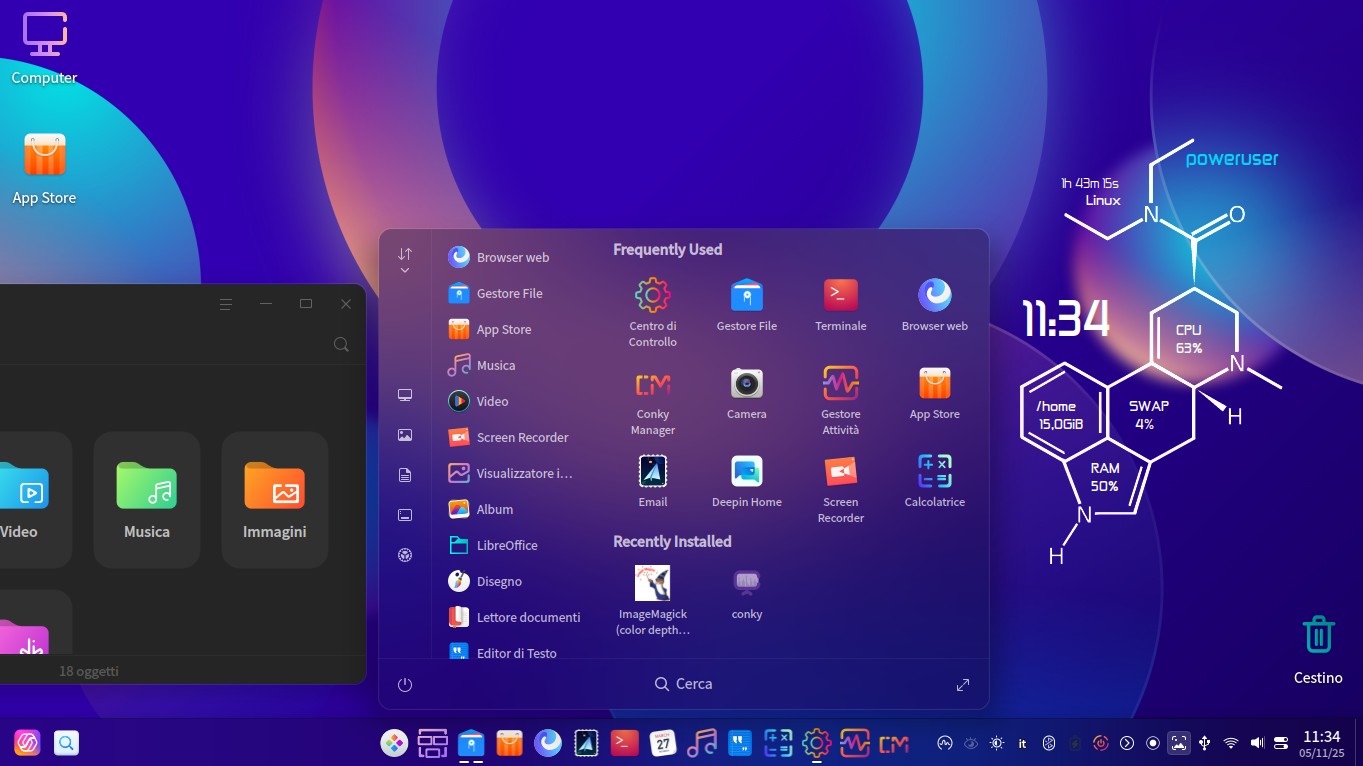
Task: Open the Music app in the taskbar
Action: pos(701,743)
